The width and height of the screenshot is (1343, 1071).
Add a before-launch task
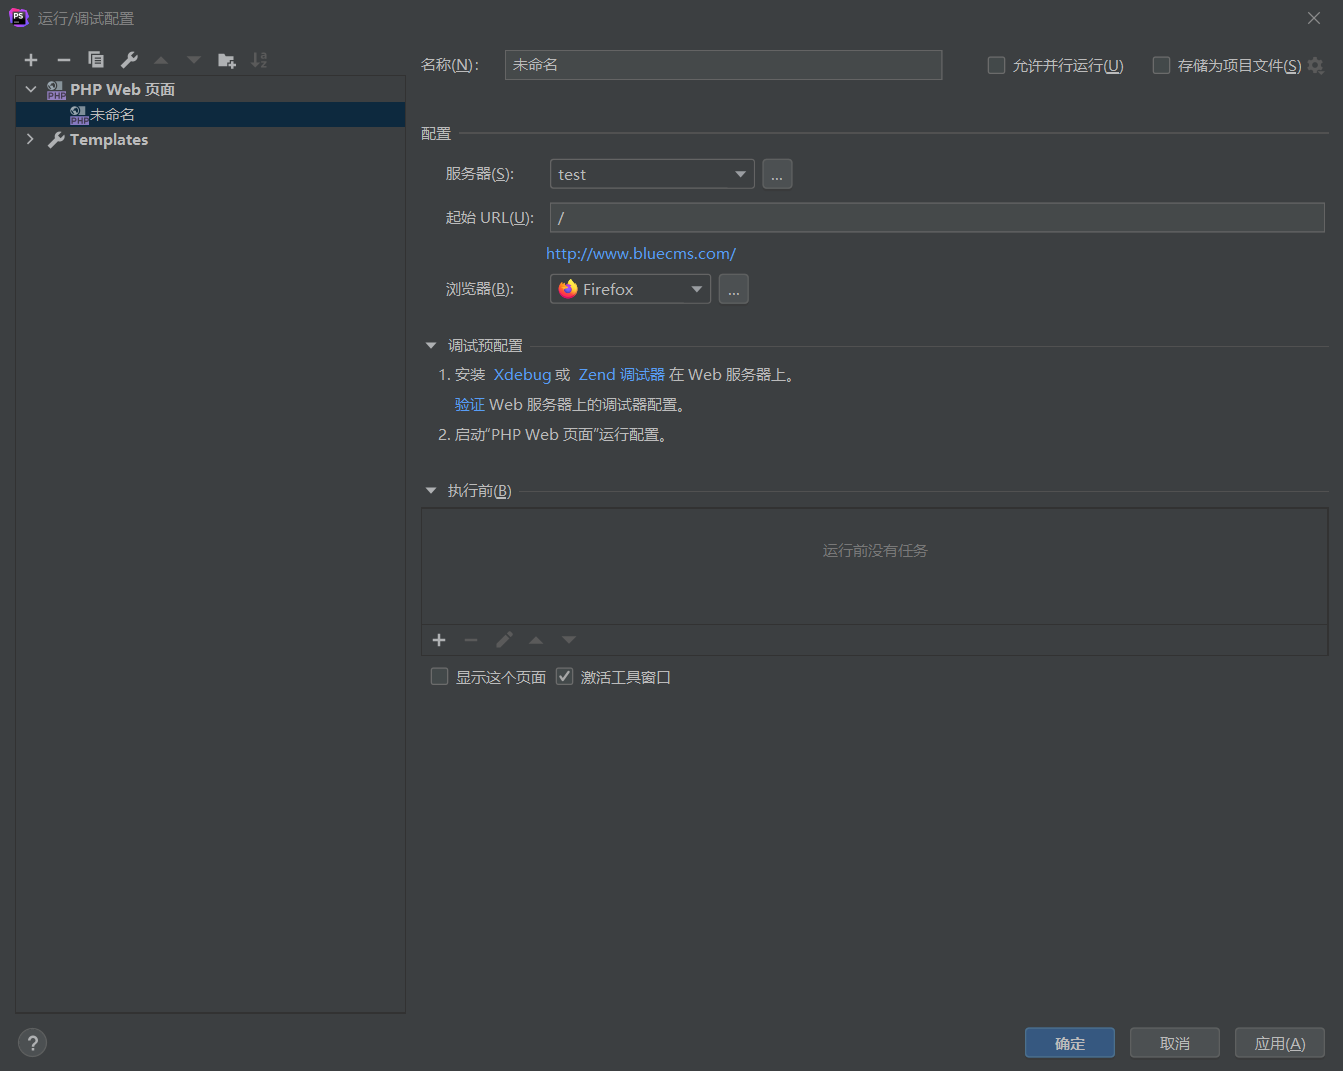(439, 640)
